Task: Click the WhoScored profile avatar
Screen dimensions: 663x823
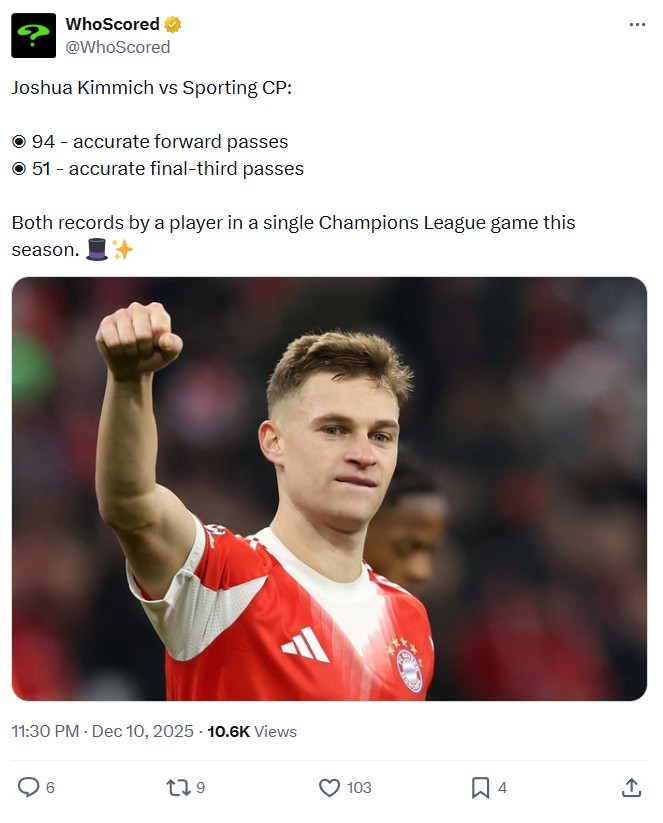Action: coord(34,35)
